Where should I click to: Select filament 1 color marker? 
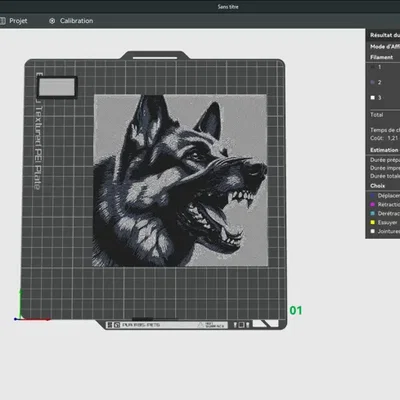click(x=373, y=67)
